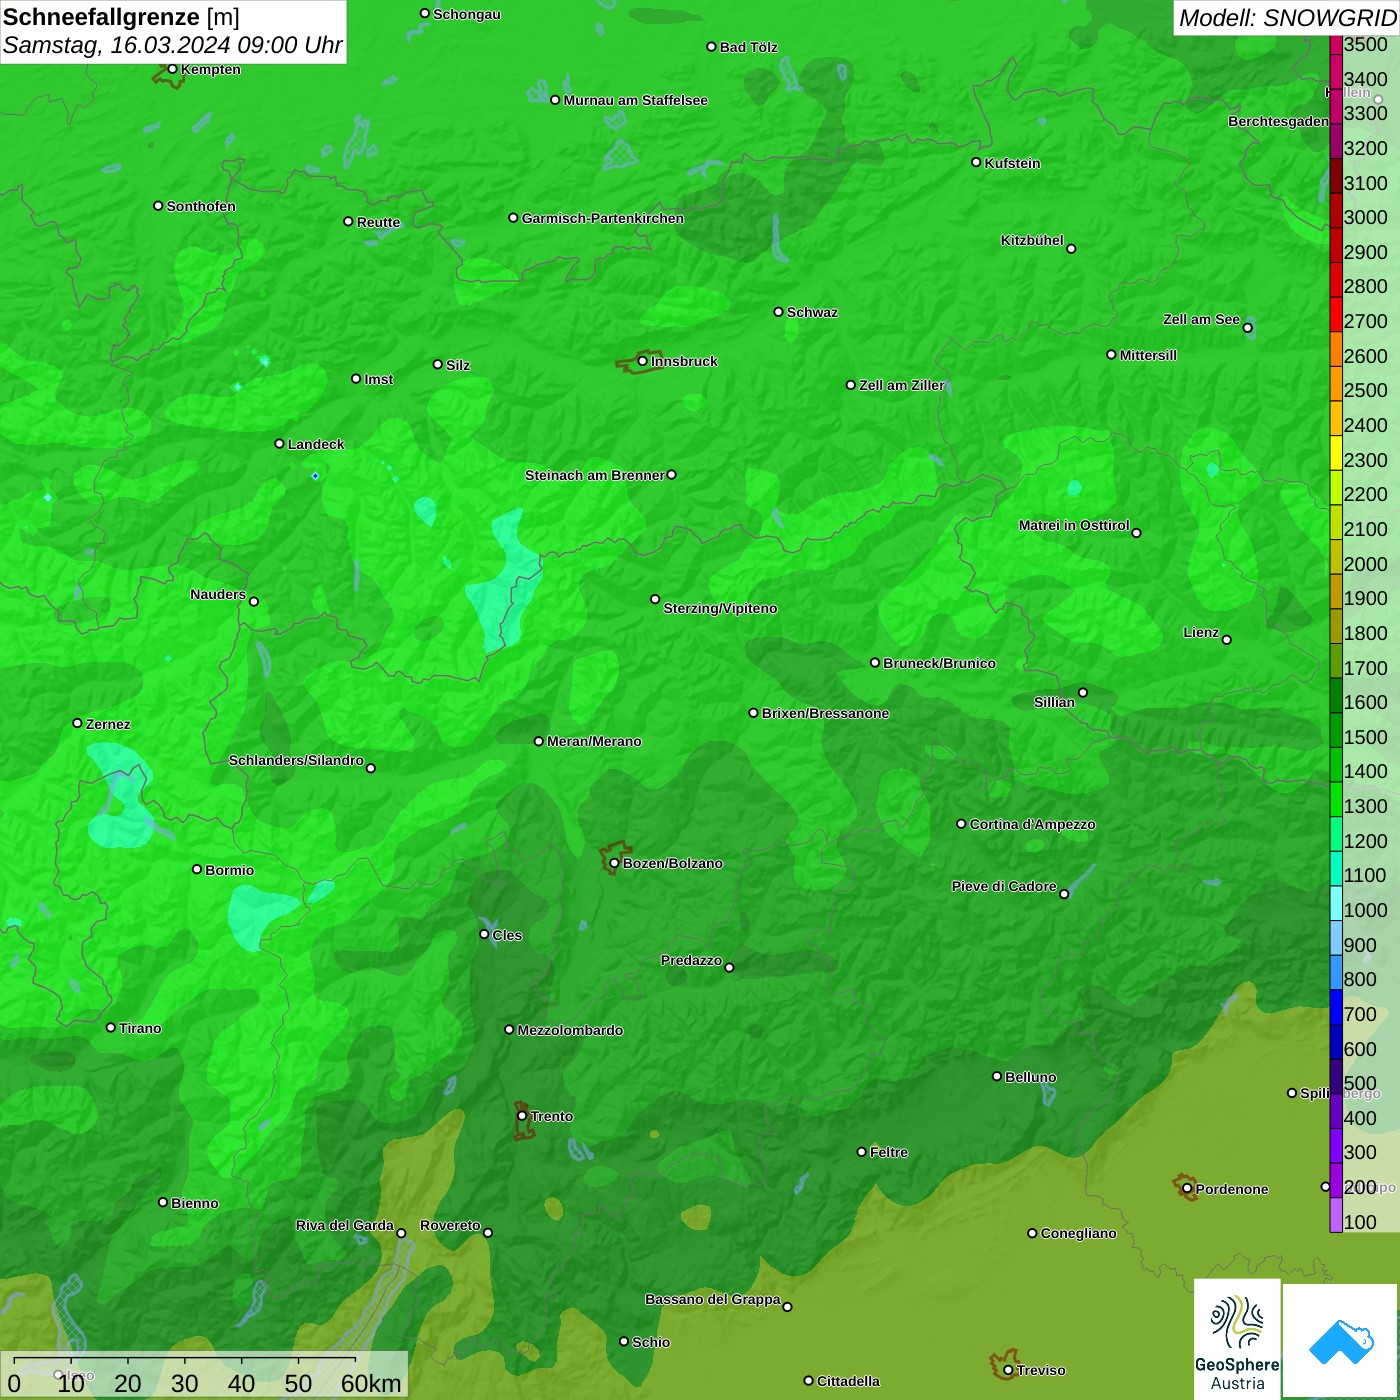Viewport: 1400px width, 1400px height.
Task: Click the Reutte label
Action: tap(378, 222)
